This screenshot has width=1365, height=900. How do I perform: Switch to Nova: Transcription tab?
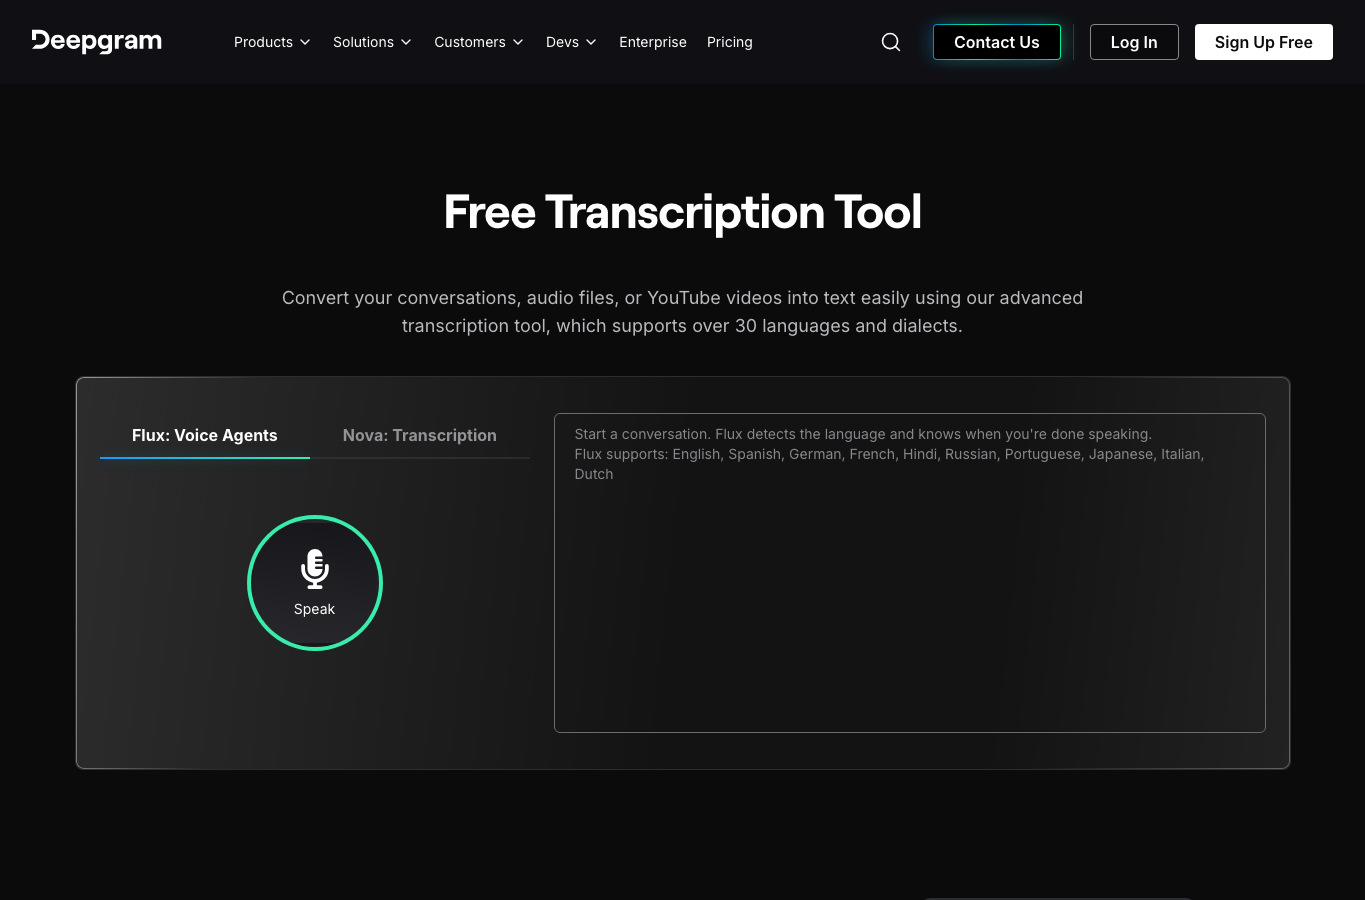tap(420, 436)
